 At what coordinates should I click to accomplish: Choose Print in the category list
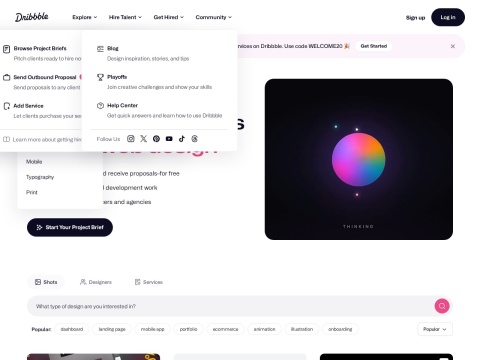click(x=32, y=192)
